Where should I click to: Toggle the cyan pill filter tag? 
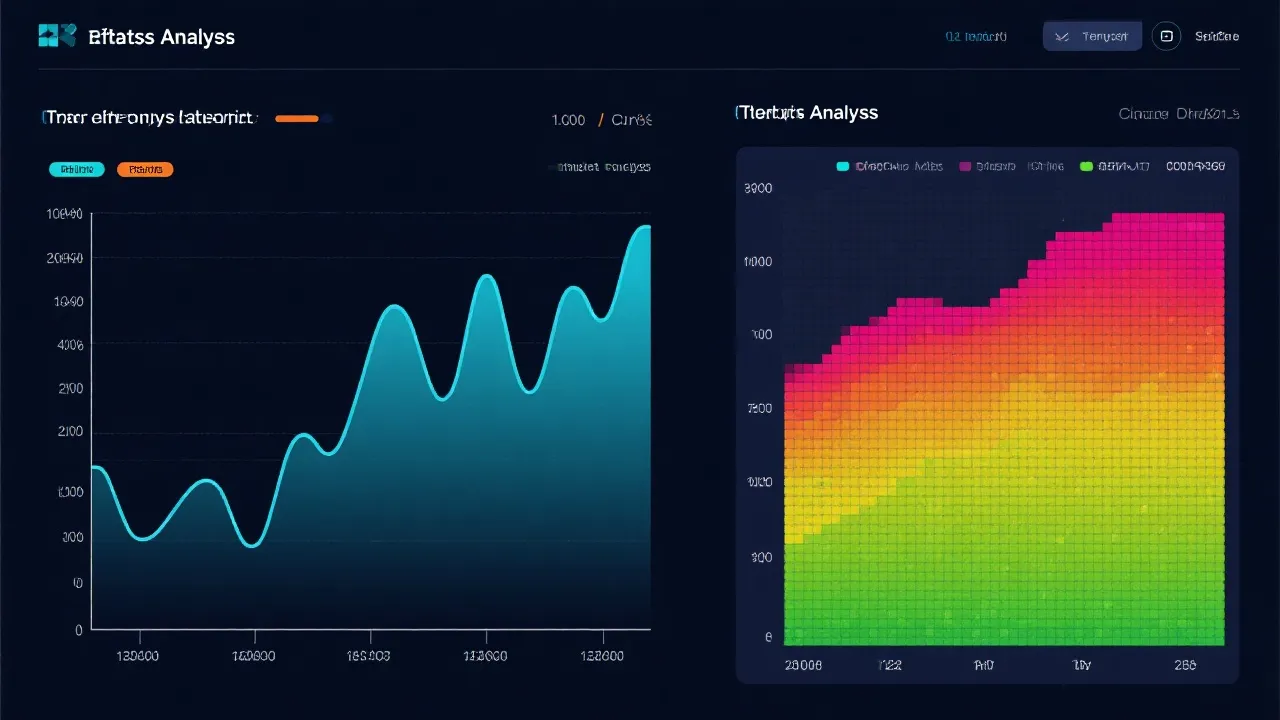(x=77, y=170)
